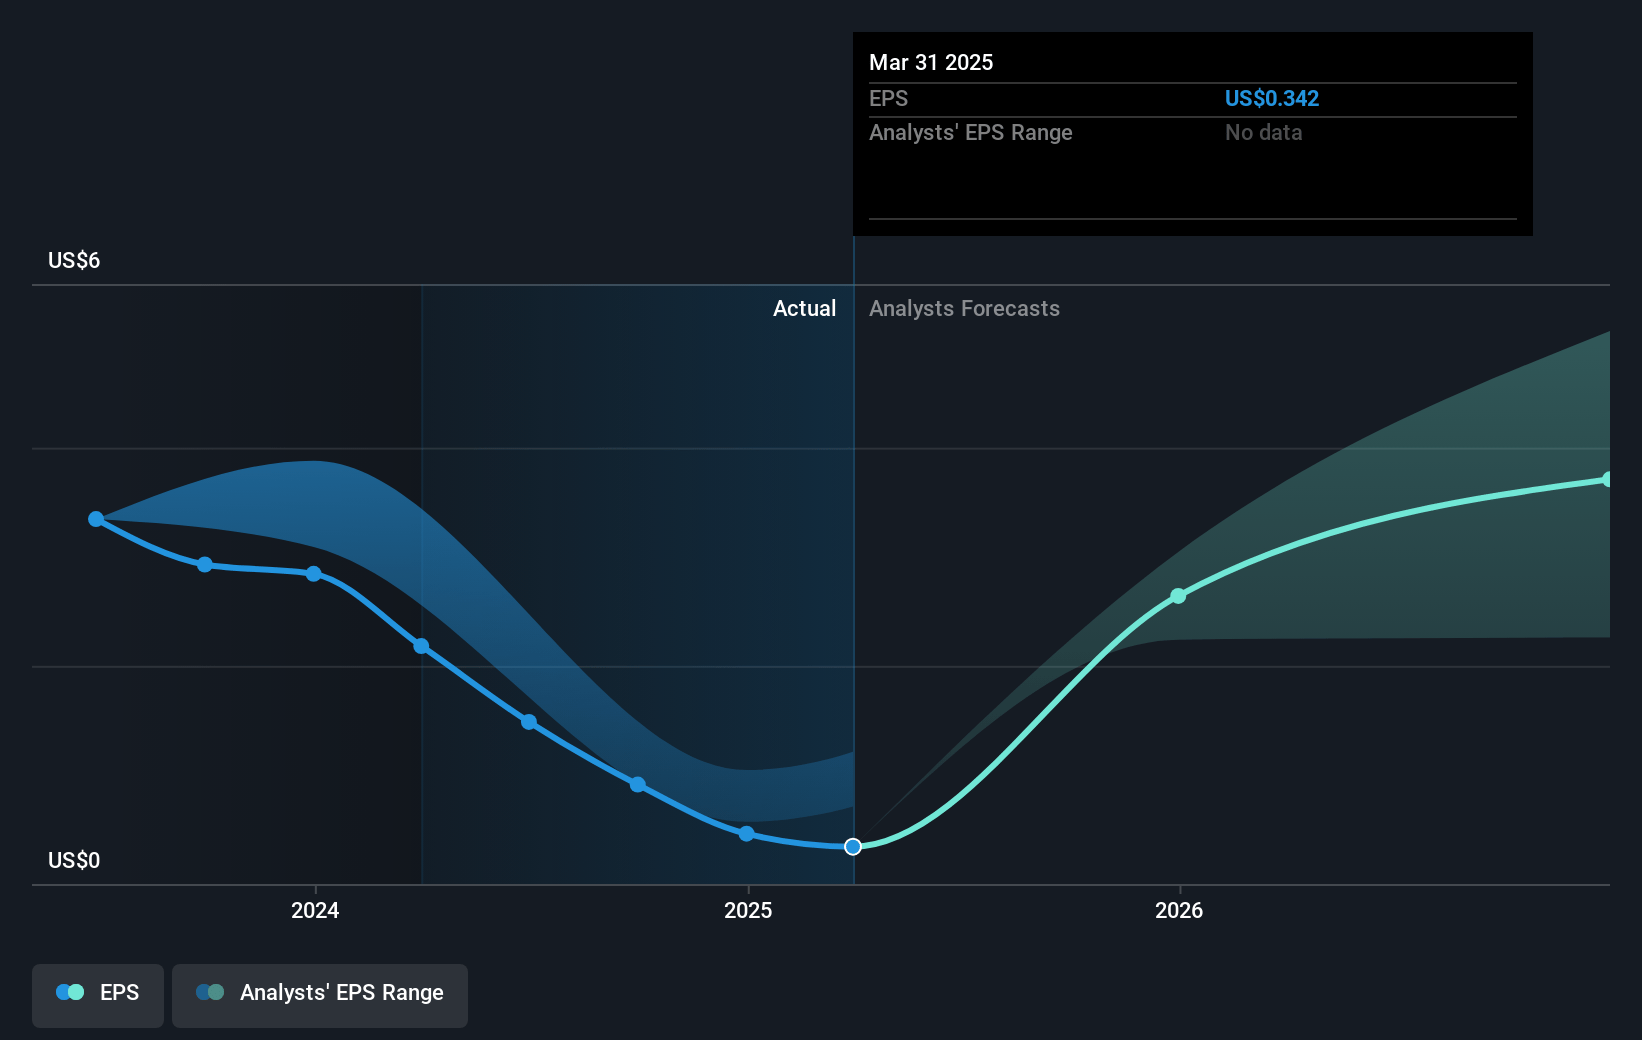1642x1040 pixels.
Task: Click the US$0.342 EPS value in tooltip
Action: [x=1272, y=98]
